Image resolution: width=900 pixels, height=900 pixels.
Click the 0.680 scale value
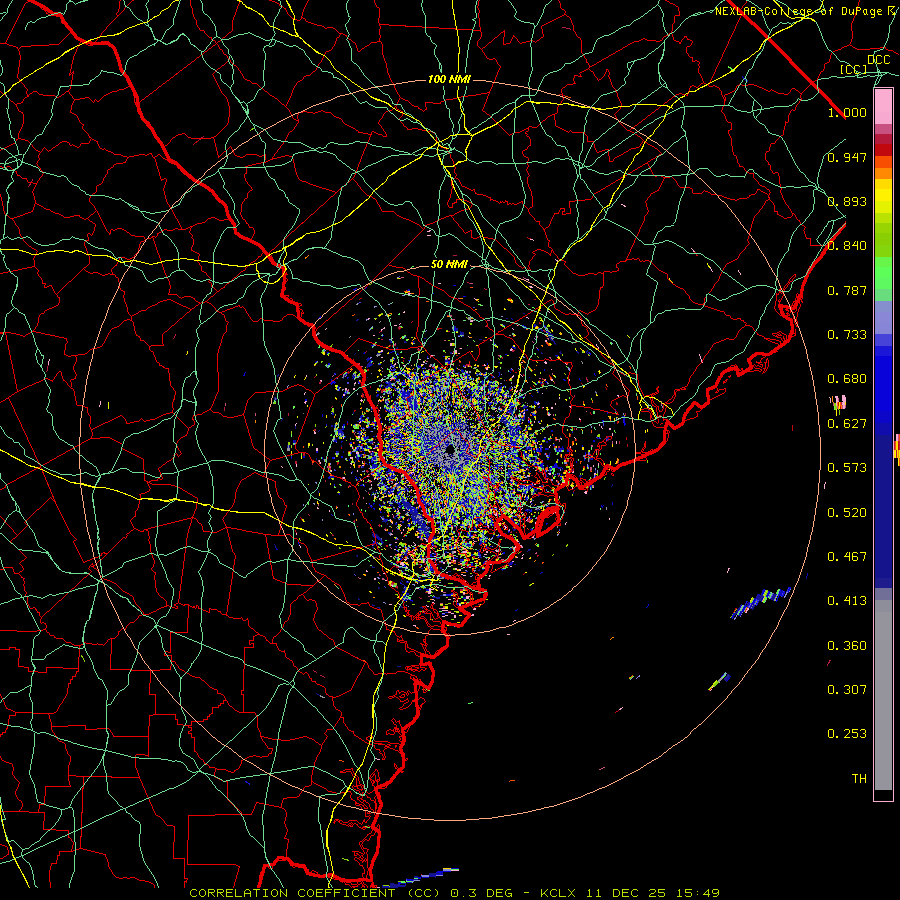[847, 379]
